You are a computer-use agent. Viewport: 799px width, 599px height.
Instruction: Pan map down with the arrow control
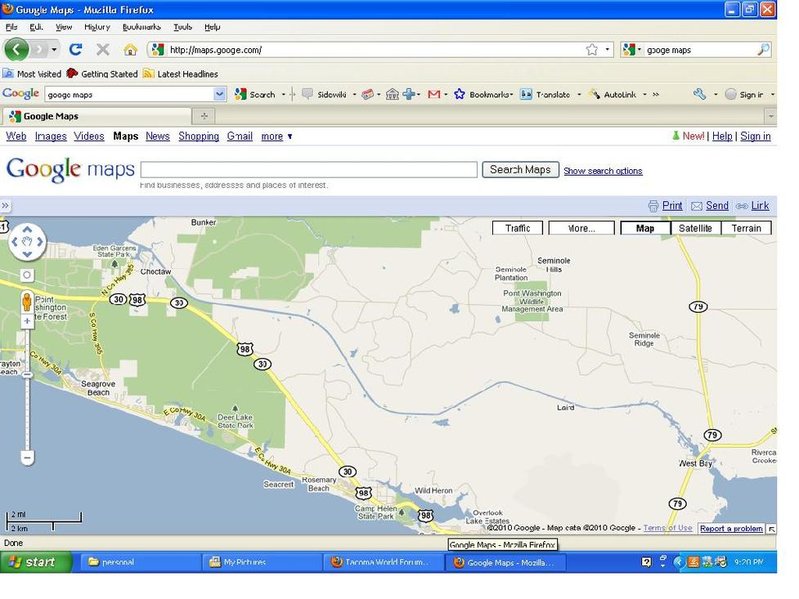(27, 254)
